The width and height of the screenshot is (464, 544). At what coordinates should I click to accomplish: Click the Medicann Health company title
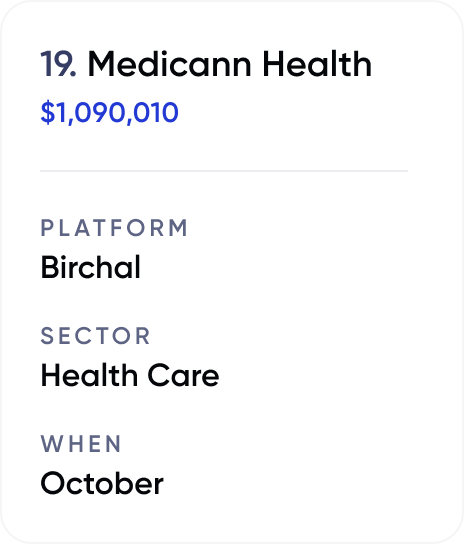click(229, 64)
